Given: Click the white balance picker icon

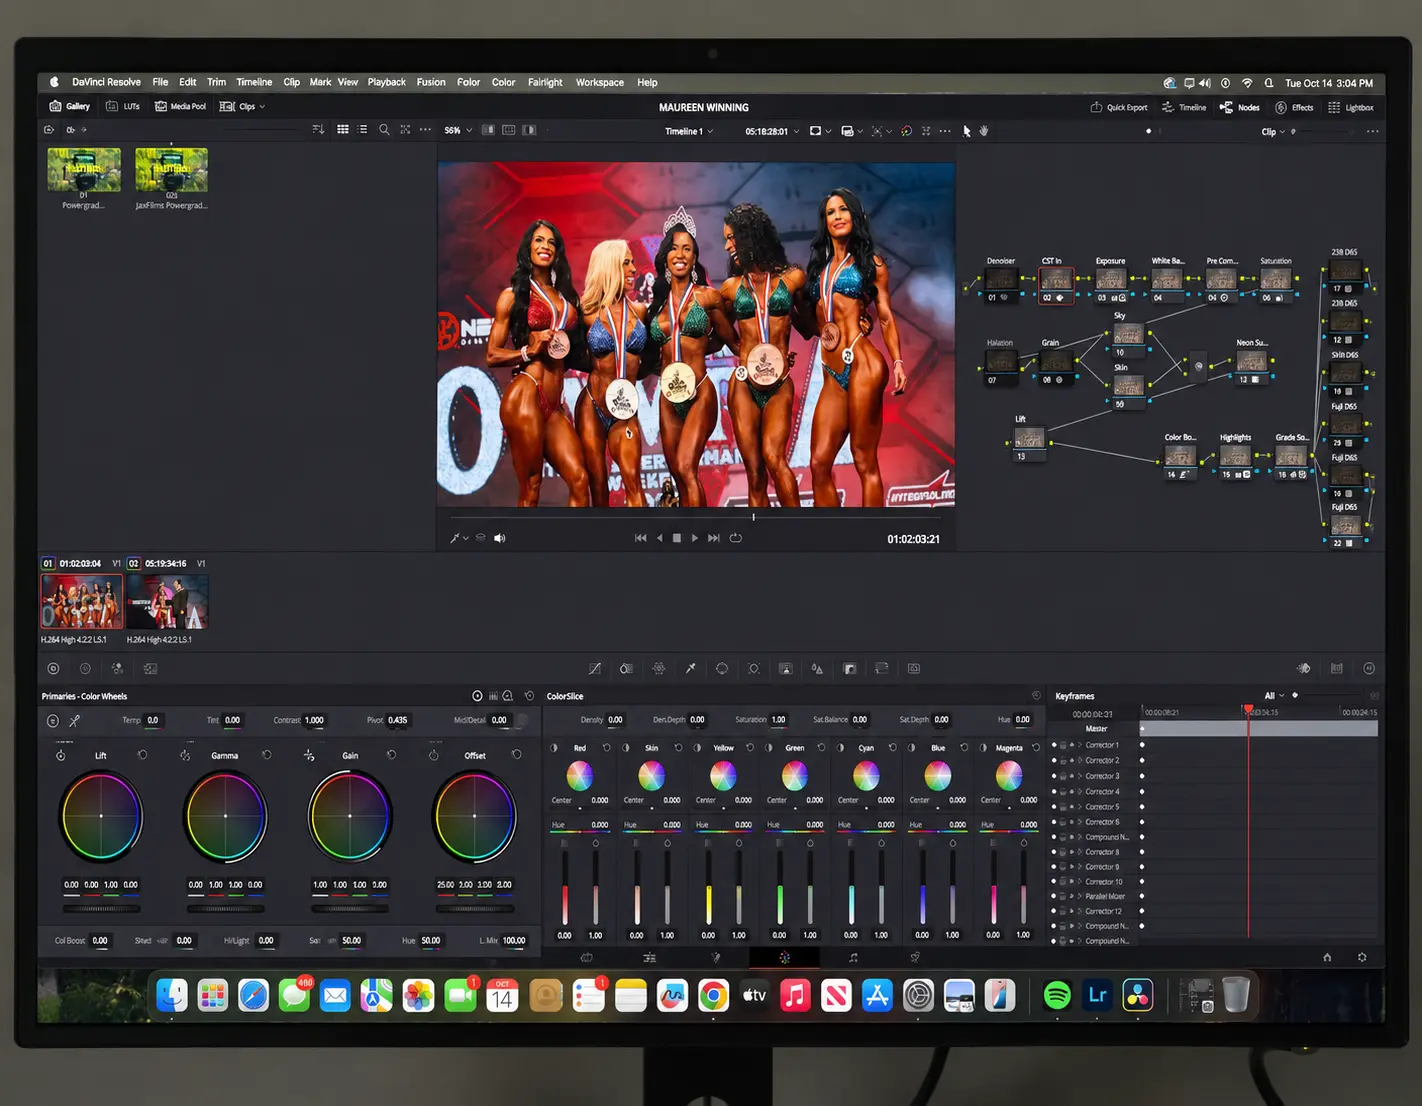Looking at the screenshot, I should pos(74,720).
